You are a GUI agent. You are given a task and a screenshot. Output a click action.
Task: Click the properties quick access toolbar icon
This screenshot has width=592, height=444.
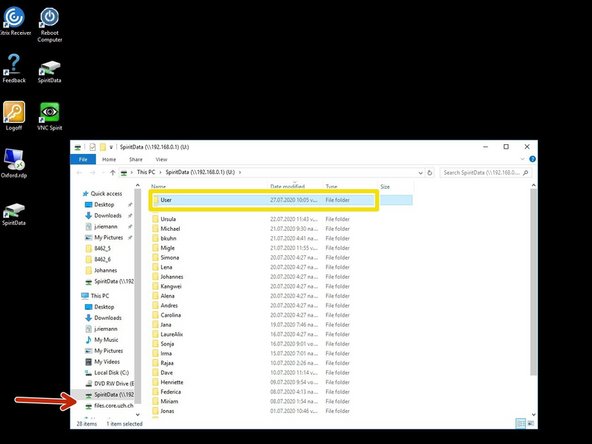tap(92, 147)
